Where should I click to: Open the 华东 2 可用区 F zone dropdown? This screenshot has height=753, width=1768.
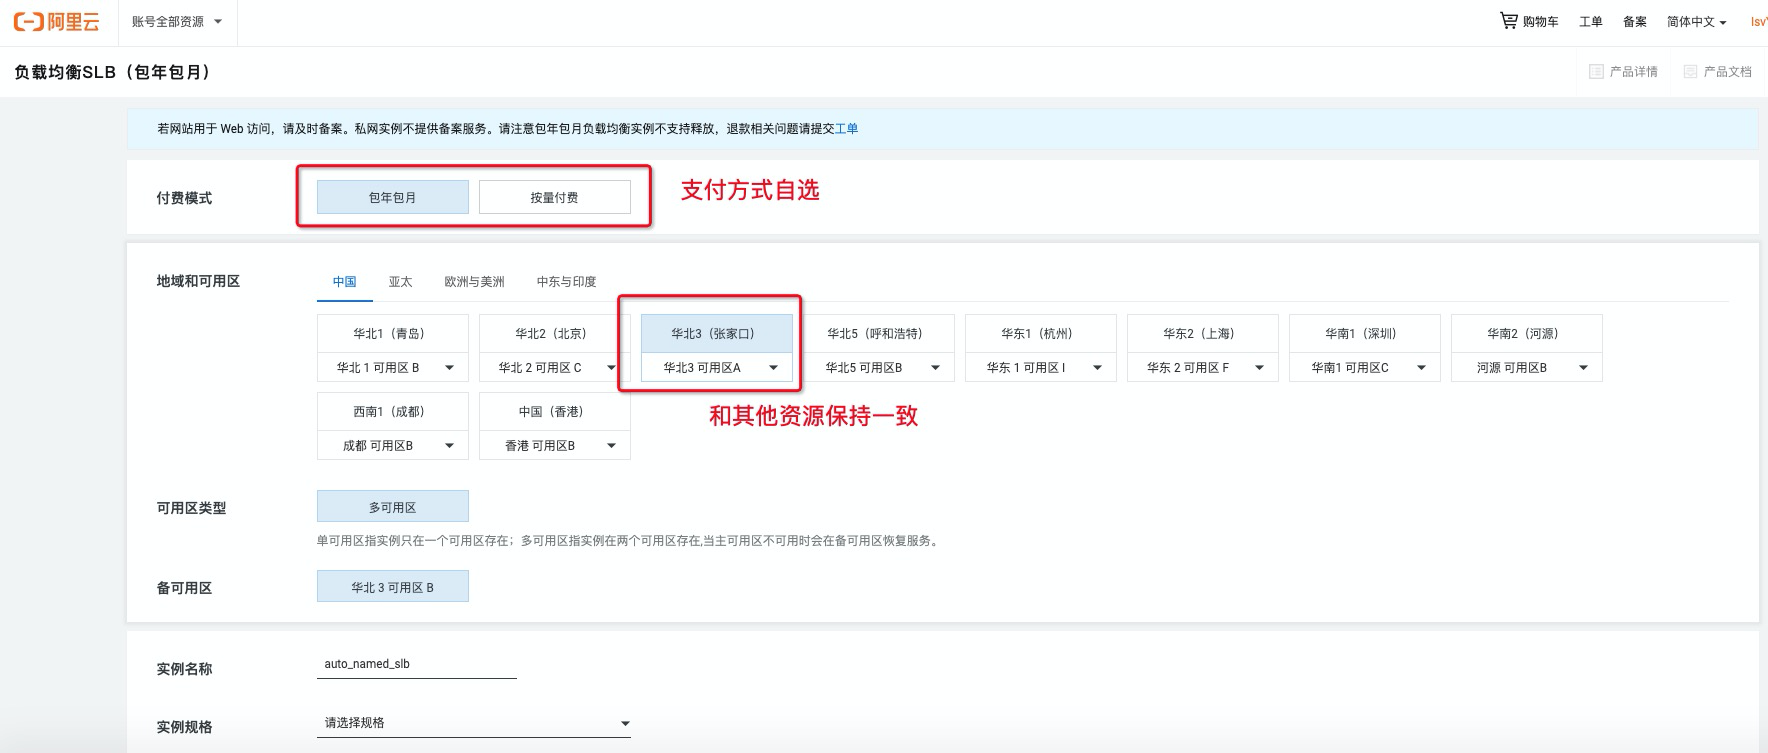tap(1203, 368)
